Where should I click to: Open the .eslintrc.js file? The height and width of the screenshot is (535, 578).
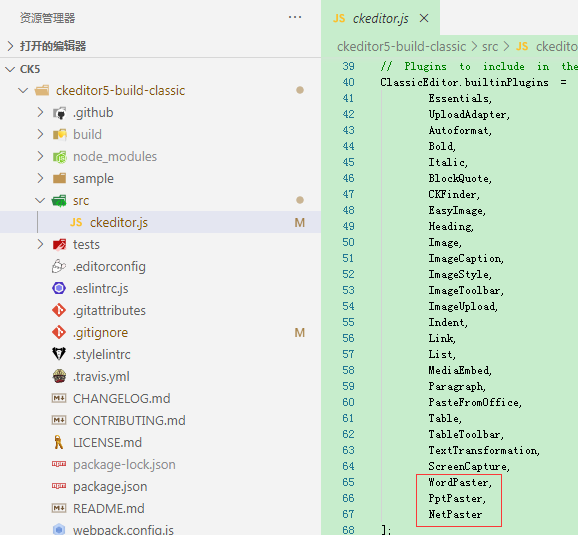tap(100, 289)
